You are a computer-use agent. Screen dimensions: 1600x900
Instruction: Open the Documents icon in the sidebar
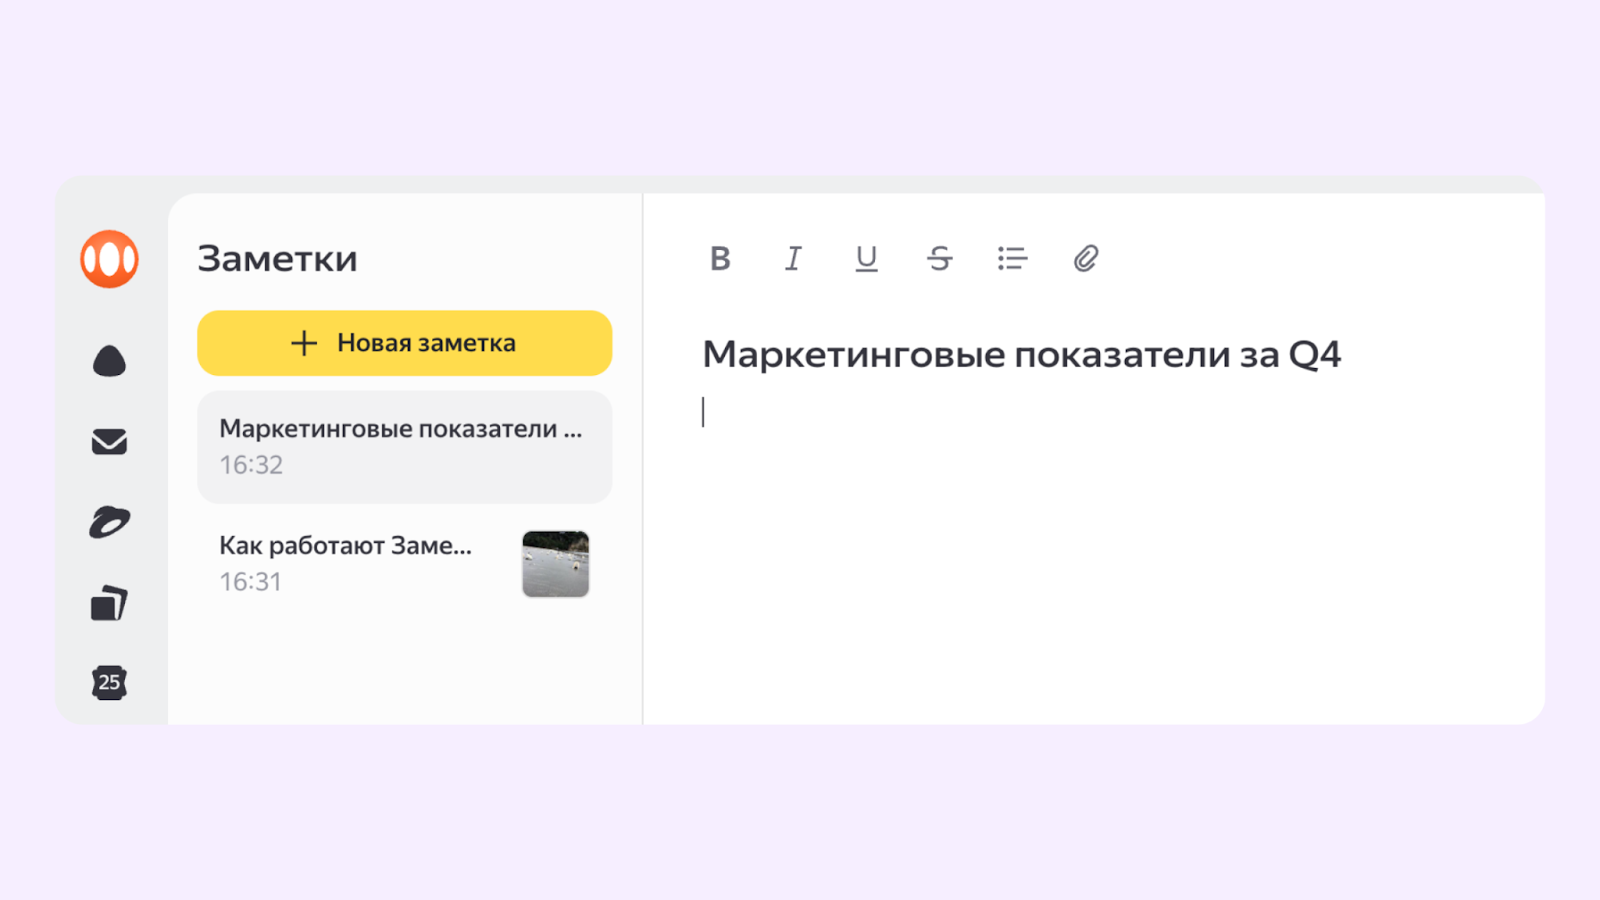pyautogui.click(x=109, y=601)
